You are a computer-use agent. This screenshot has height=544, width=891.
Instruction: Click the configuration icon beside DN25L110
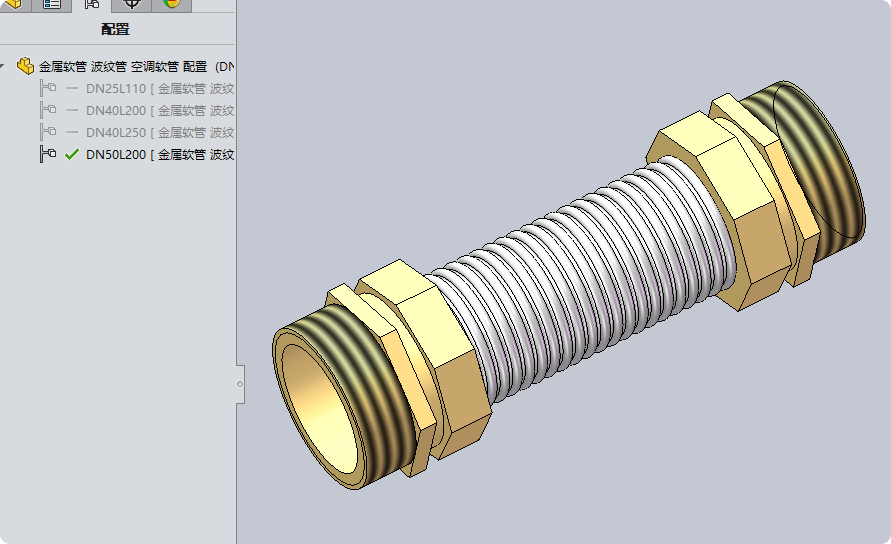click(48, 88)
